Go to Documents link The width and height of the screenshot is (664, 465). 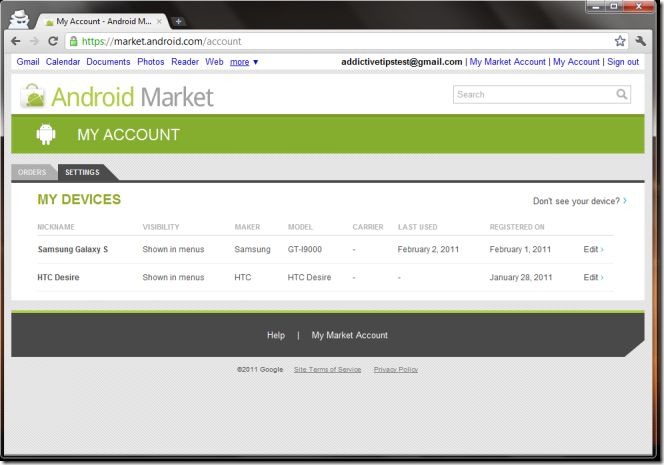pyautogui.click(x=108, y=62)
